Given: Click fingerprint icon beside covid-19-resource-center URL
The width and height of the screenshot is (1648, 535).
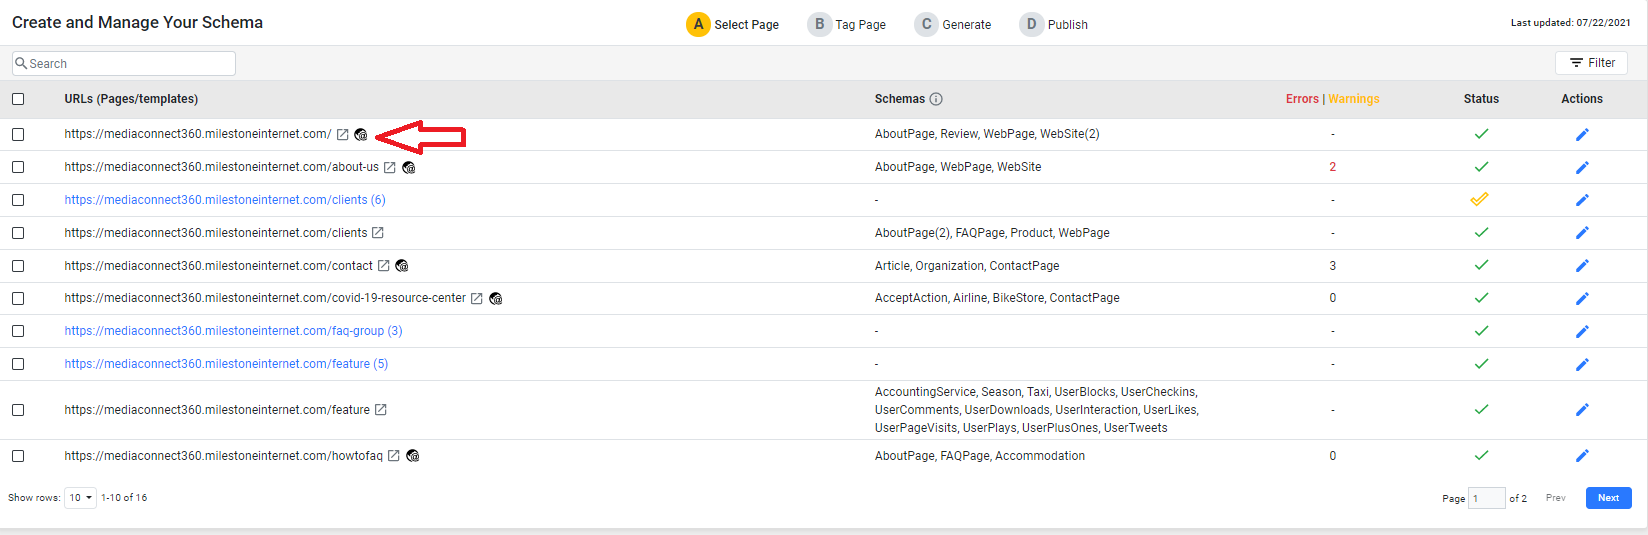Looking at the screenshot, I should pos(496,298).
